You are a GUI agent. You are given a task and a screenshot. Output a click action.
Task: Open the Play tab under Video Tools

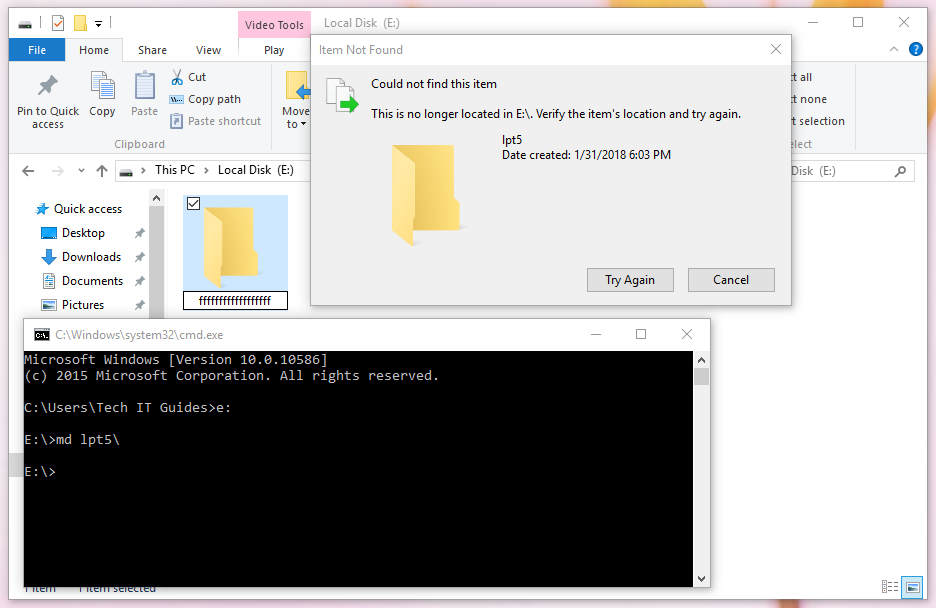click(274, 49)
